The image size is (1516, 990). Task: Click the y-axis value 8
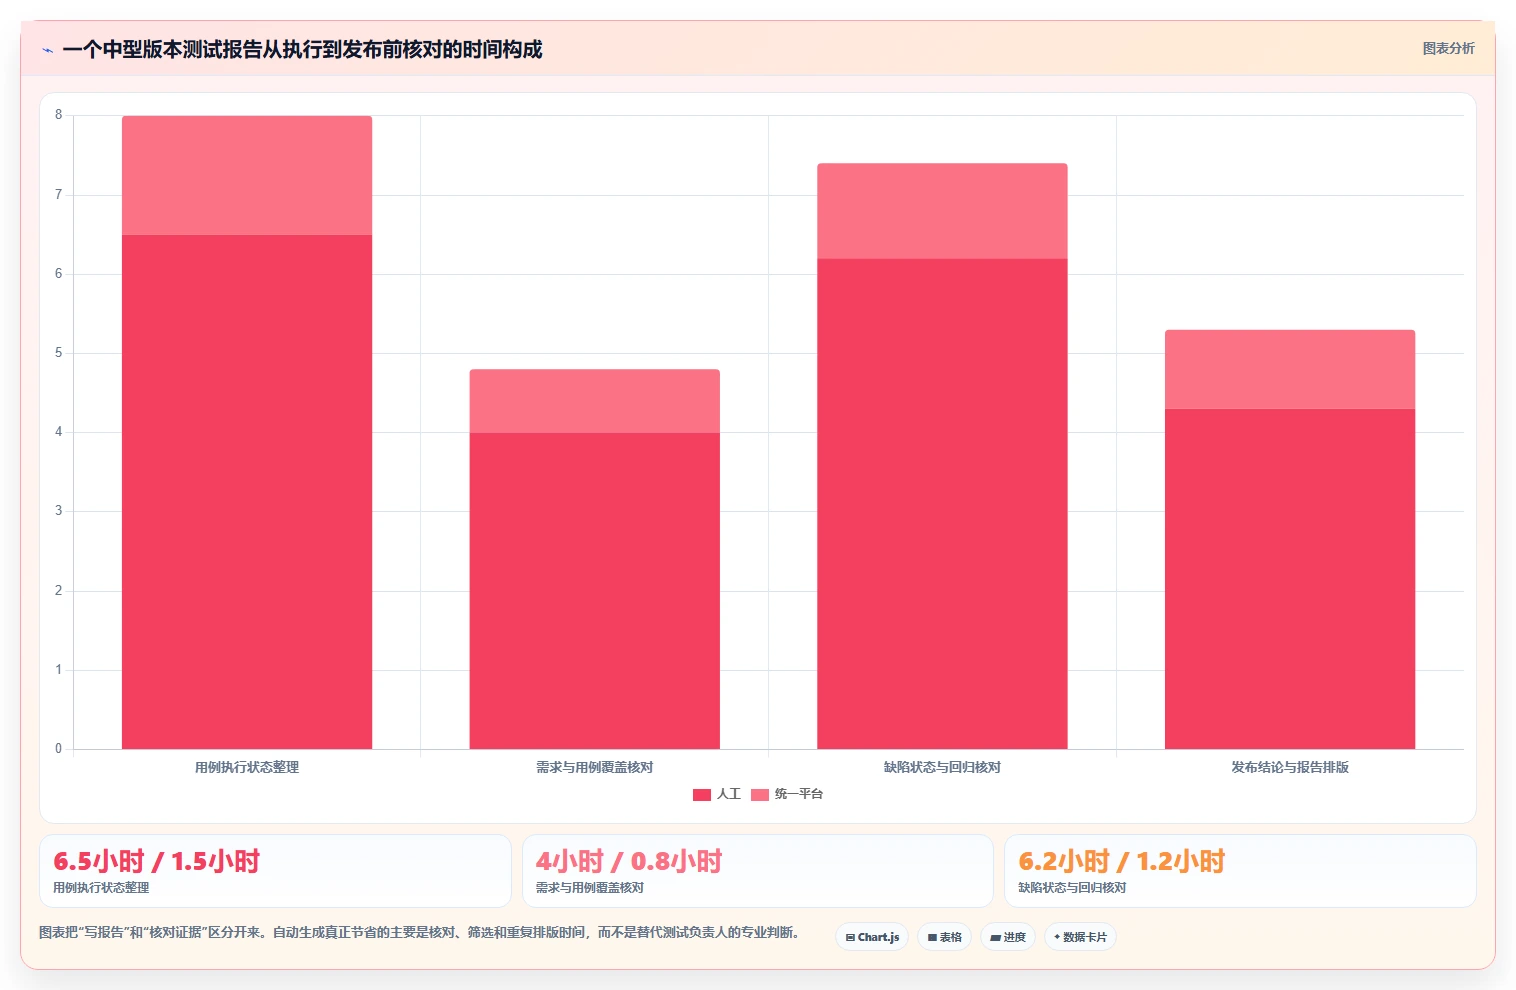click(58, 115)
